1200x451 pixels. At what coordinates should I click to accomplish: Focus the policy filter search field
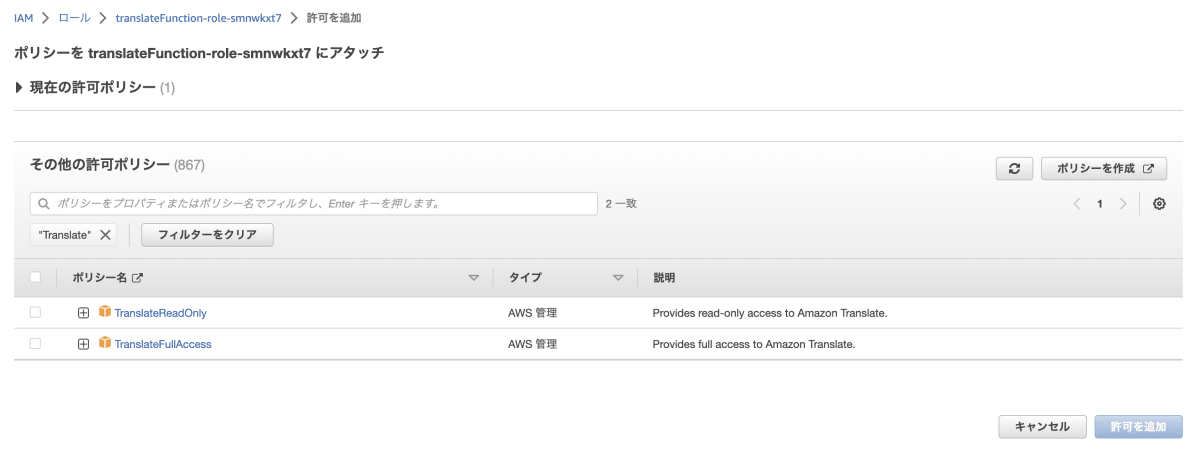click(x=314, y=204)
